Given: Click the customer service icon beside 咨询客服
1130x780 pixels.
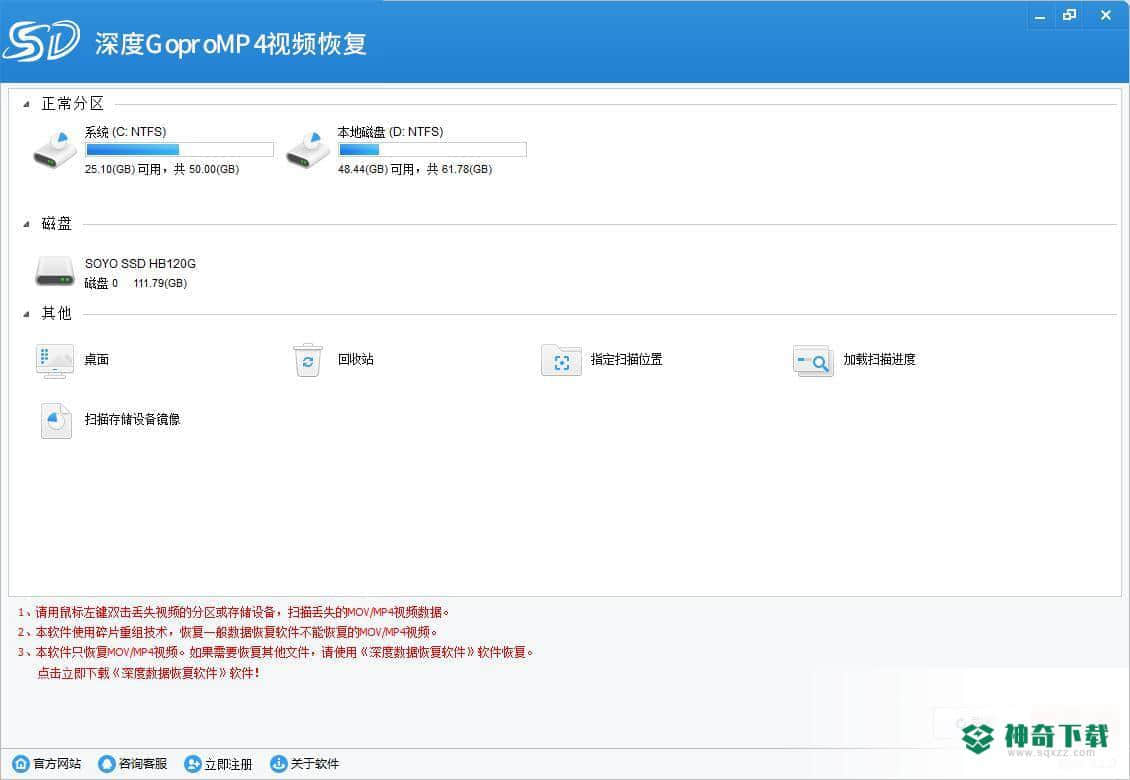Looking at the screenshot, I should point(107,763).
